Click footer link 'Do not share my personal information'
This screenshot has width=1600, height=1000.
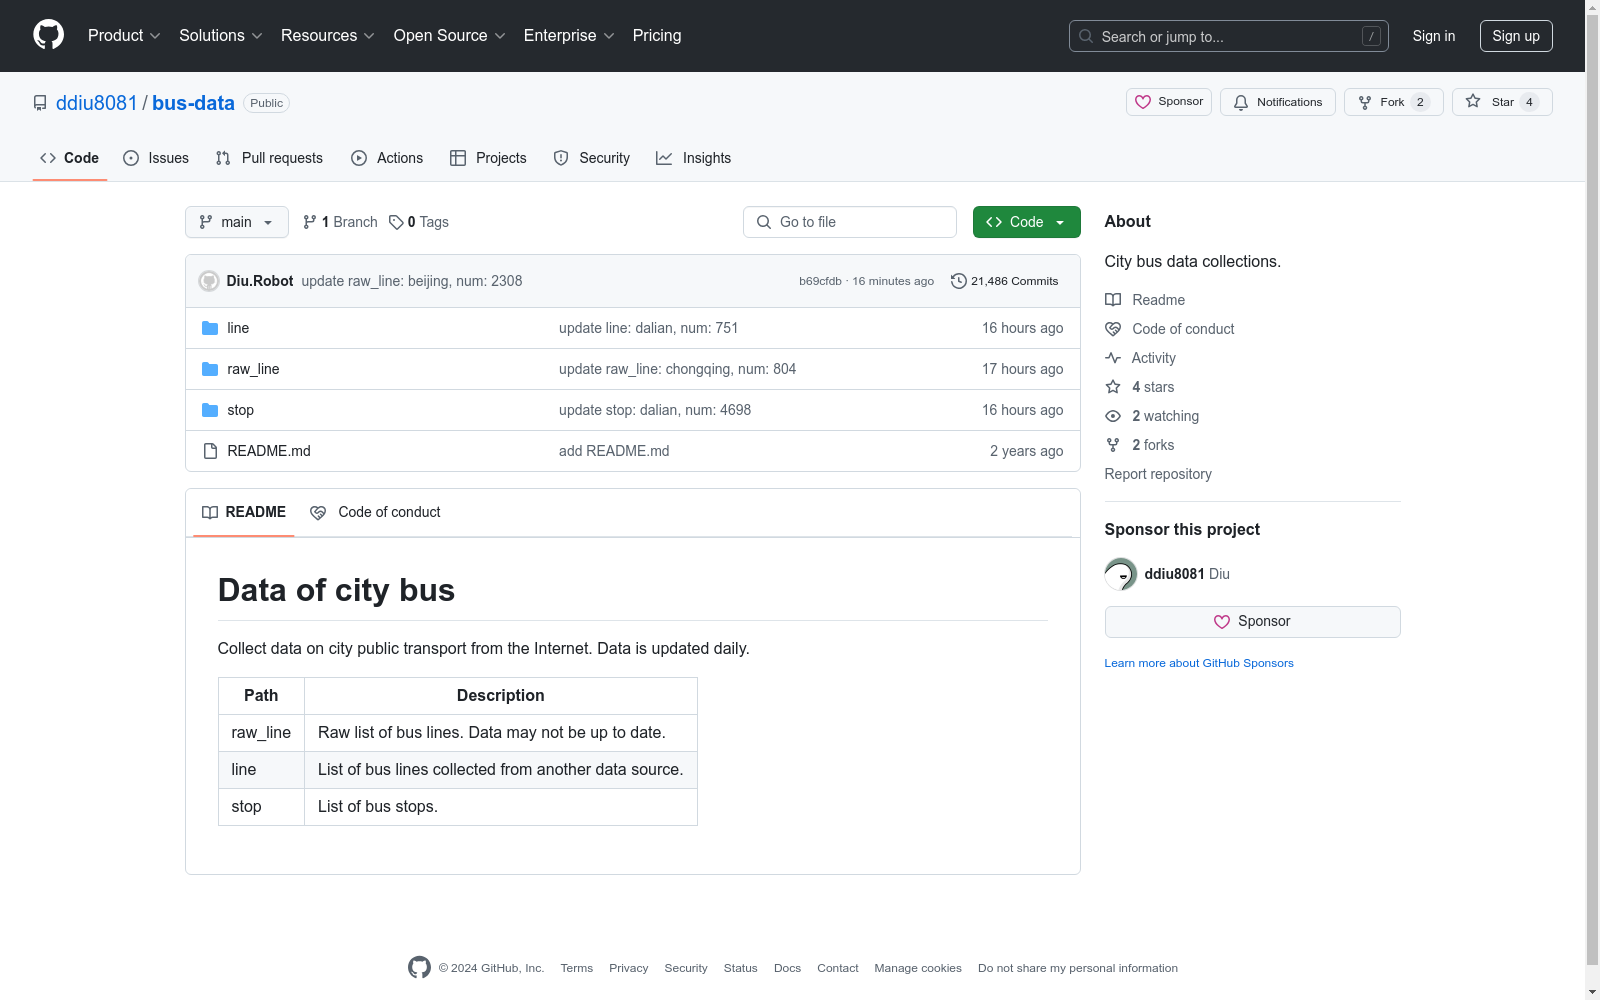(1078, 968)
